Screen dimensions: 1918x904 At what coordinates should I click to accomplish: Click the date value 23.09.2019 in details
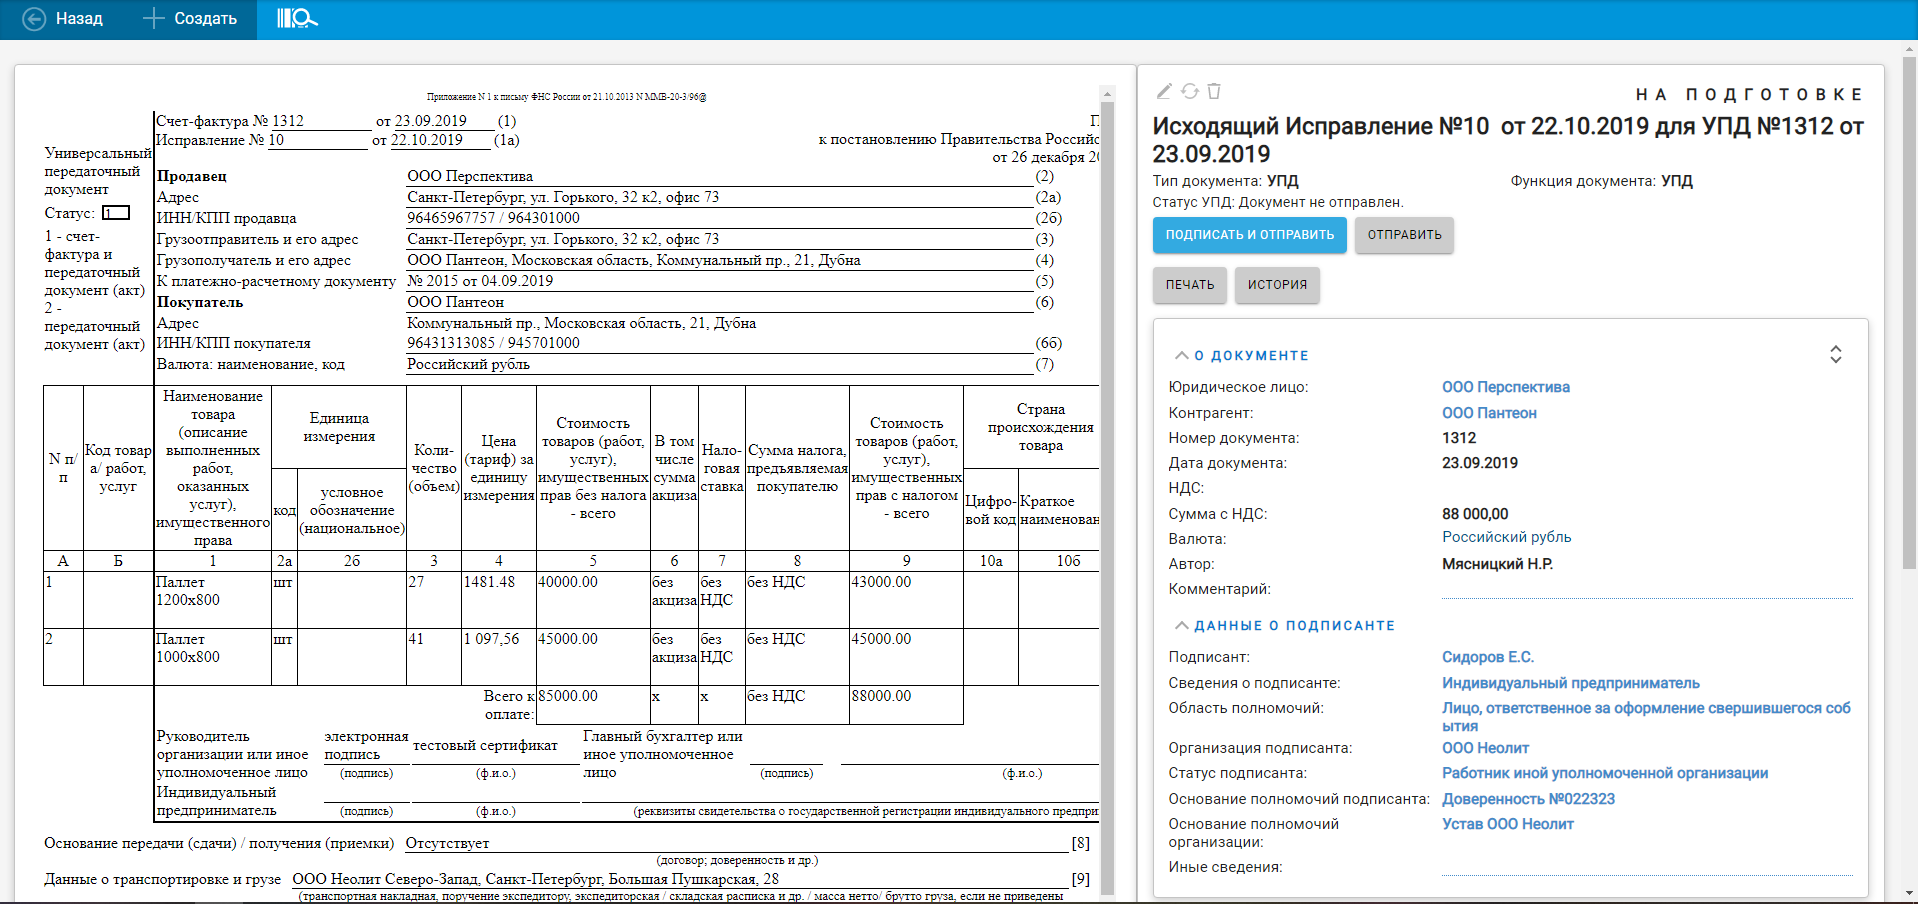click(x=1479, y=463)
